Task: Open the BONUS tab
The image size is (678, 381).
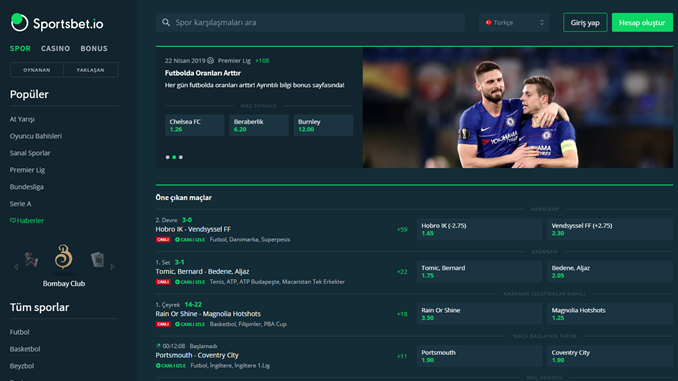Action: click(94, 49)
